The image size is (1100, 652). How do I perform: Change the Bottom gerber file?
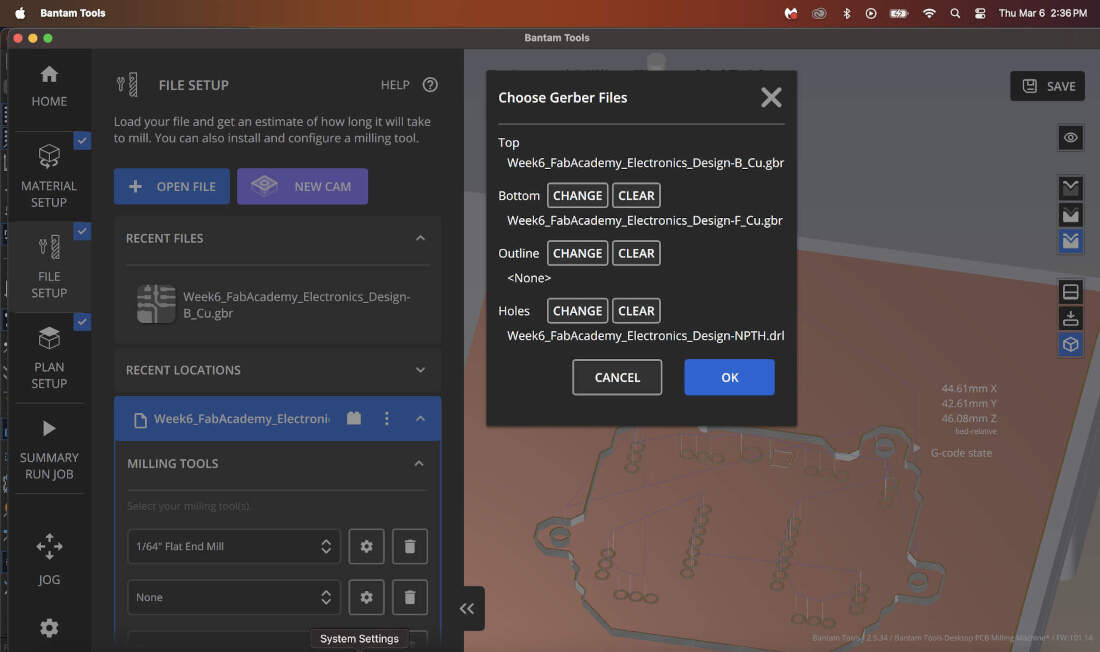[577, 196]
